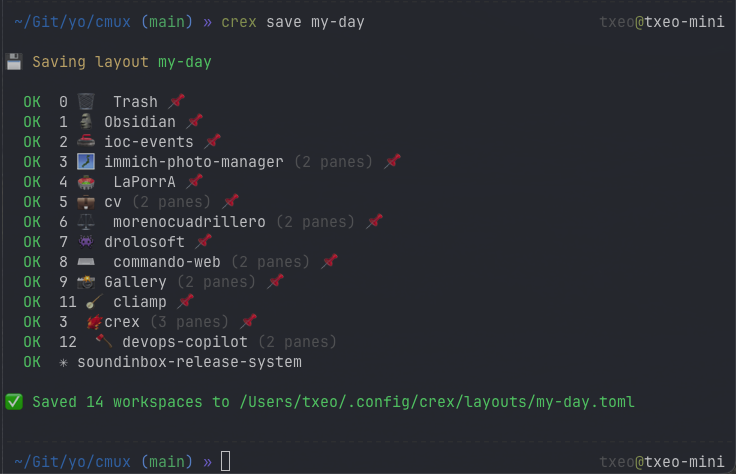
Task: Click the 'LaPorrA' workspace name
Action: [x=145, y=182]
